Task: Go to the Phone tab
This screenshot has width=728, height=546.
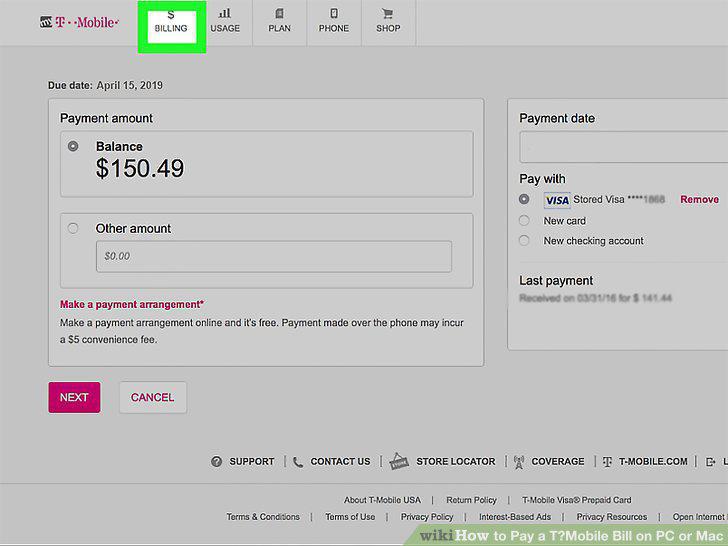Action: (x=334, y=22)
